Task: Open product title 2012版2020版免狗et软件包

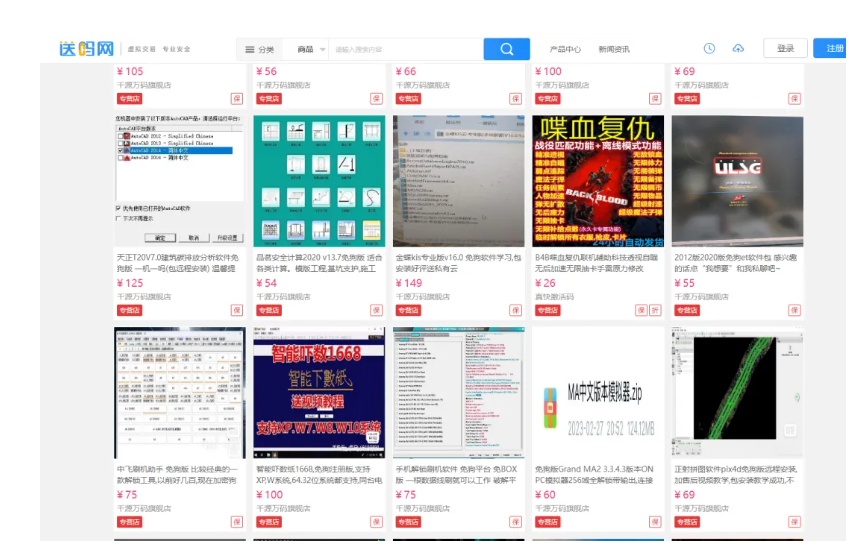Action: click(x=736, y=263)
